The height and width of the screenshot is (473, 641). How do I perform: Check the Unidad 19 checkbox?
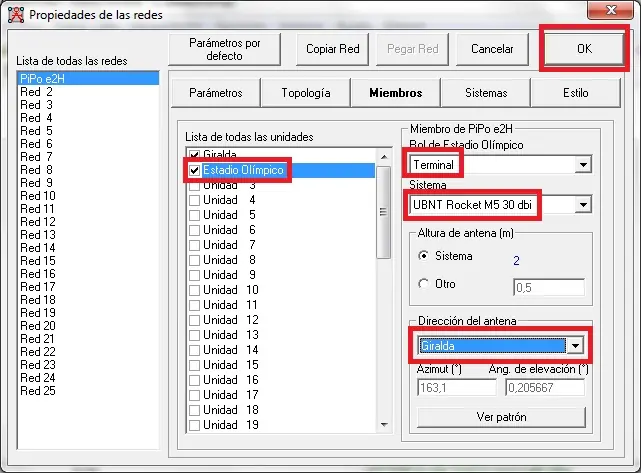point(195,425)
